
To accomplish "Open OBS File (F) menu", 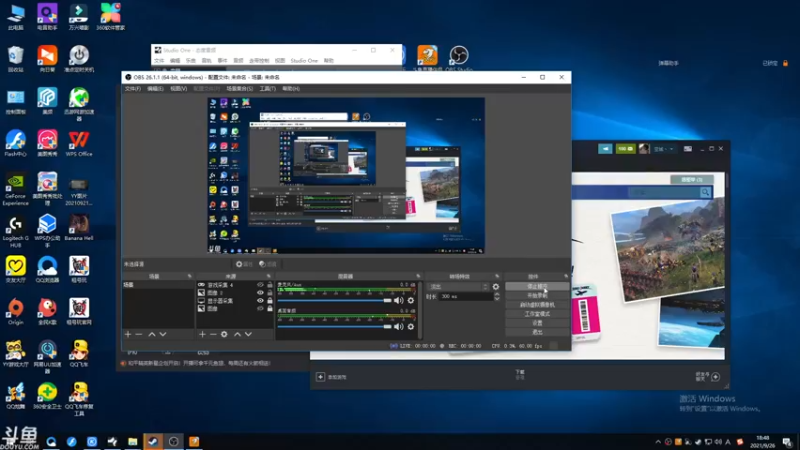I will click(133, 89).
